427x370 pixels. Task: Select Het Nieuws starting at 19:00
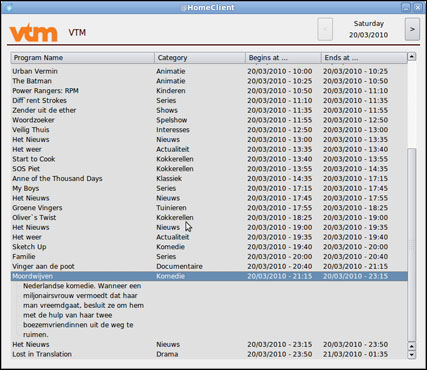coord(209,227)
